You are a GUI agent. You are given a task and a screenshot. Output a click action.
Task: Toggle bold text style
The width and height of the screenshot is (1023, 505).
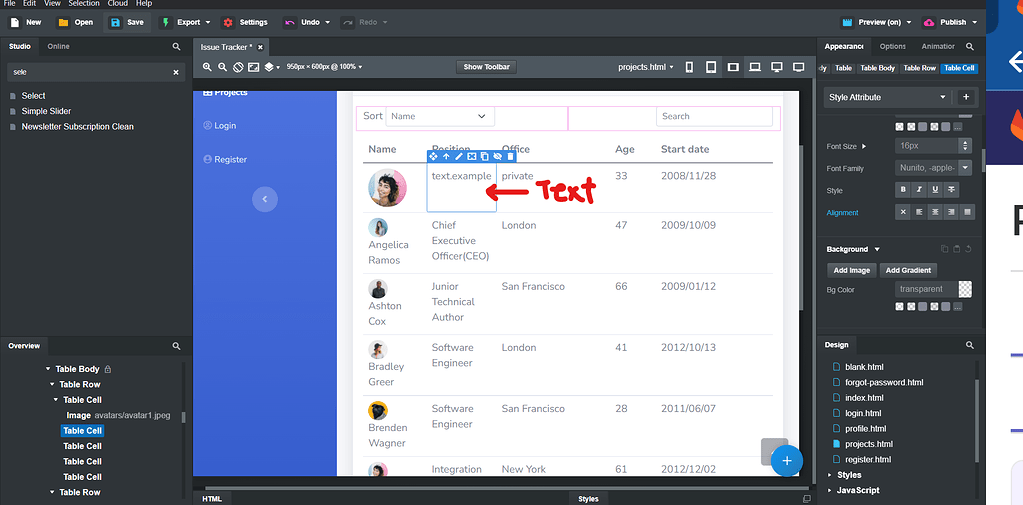point(903,189)
